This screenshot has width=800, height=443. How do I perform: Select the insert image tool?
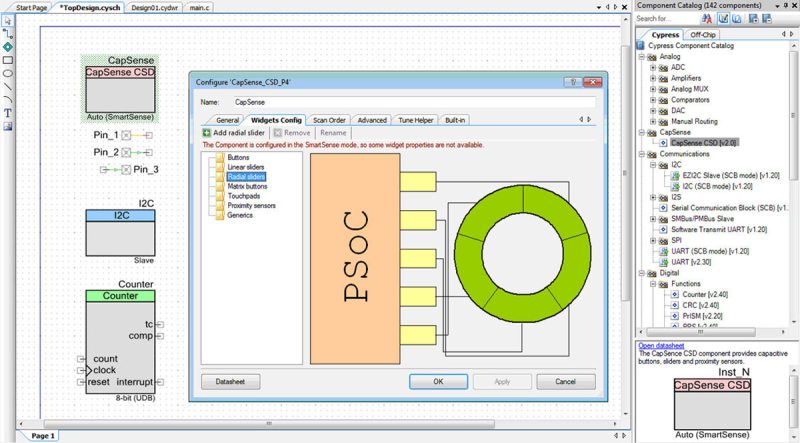point(8,126)
